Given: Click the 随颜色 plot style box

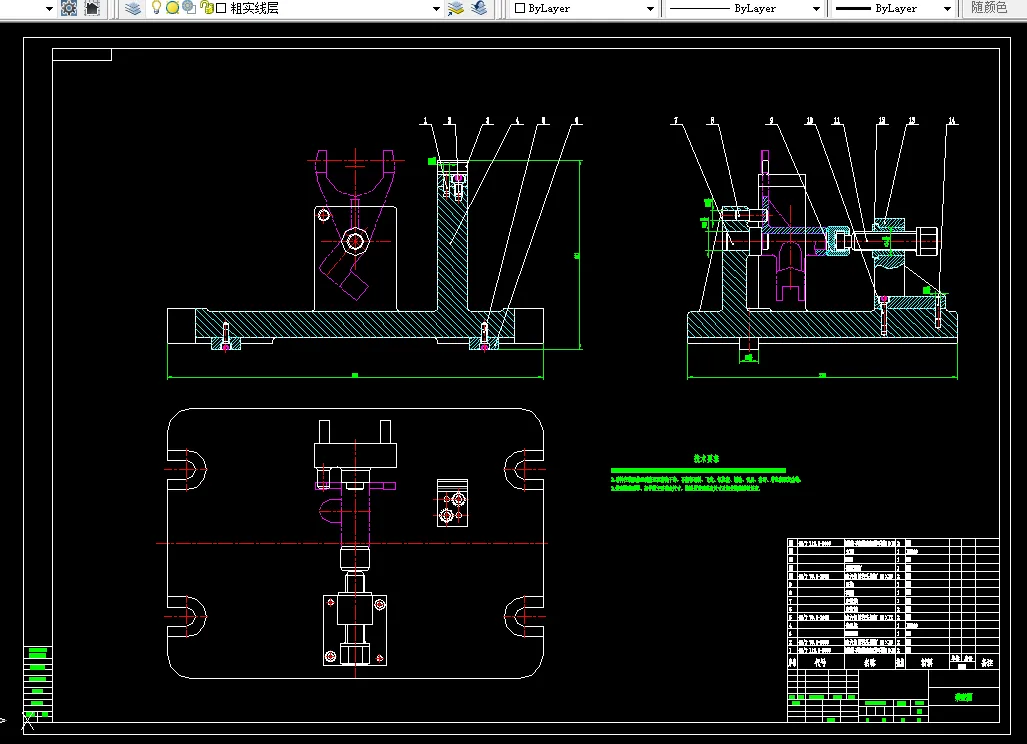Looking at the screenshot, I should point(989,8).
